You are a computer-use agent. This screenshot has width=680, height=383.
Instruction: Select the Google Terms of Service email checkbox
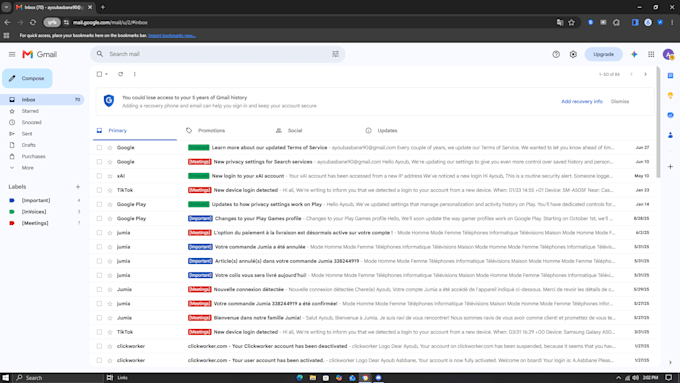tap(99, 148)
